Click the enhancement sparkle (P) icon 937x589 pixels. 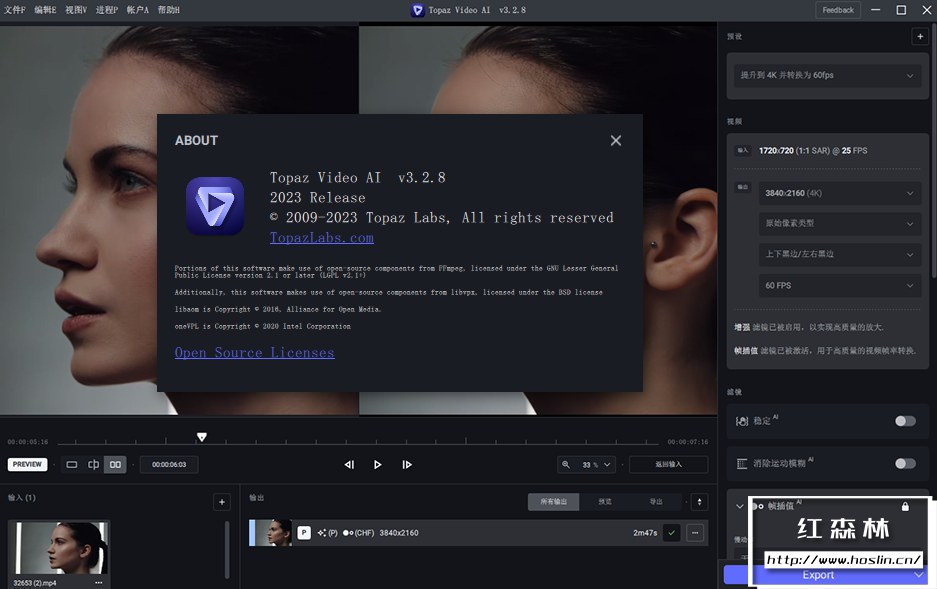click(327, 532)
